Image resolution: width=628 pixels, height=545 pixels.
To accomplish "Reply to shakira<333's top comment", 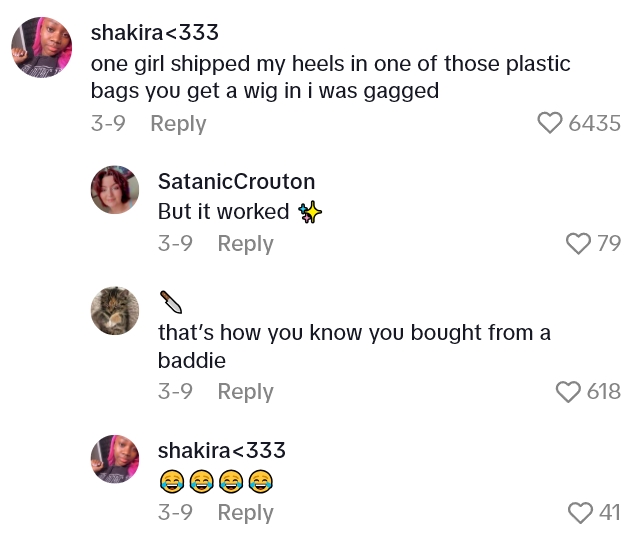I will coord(178,123).
